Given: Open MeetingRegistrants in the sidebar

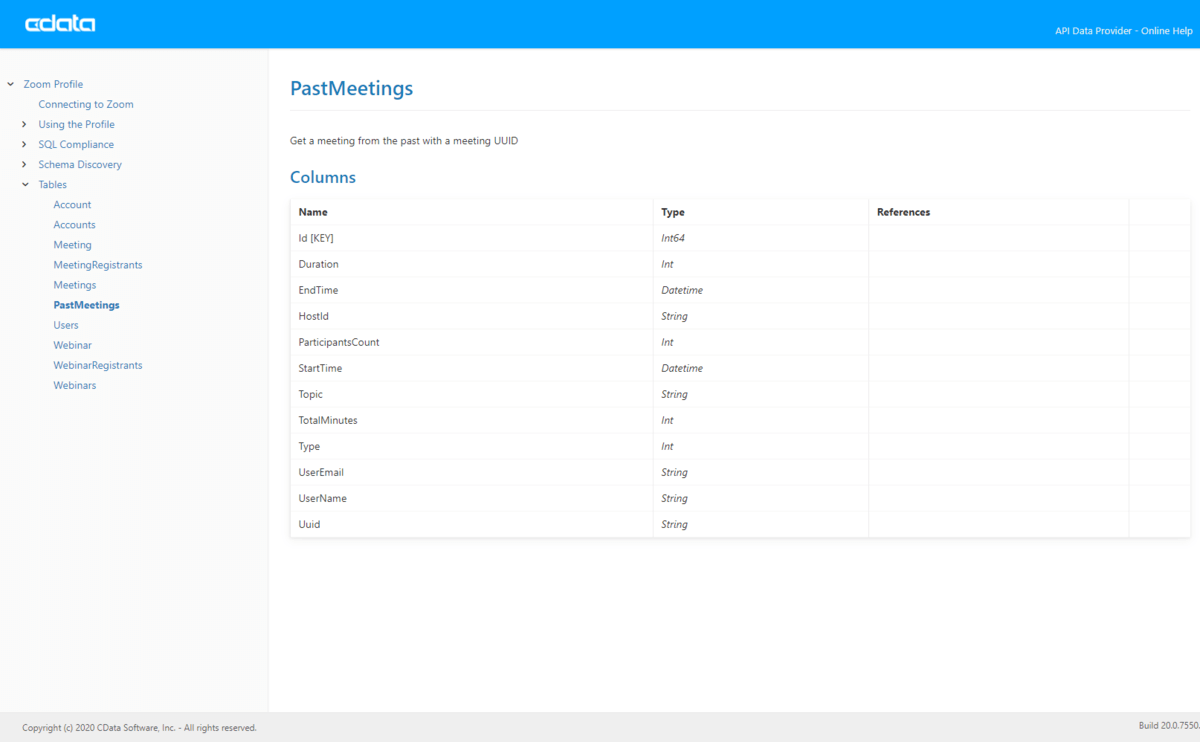Looking at the screenshot, I should coord(98,264).
